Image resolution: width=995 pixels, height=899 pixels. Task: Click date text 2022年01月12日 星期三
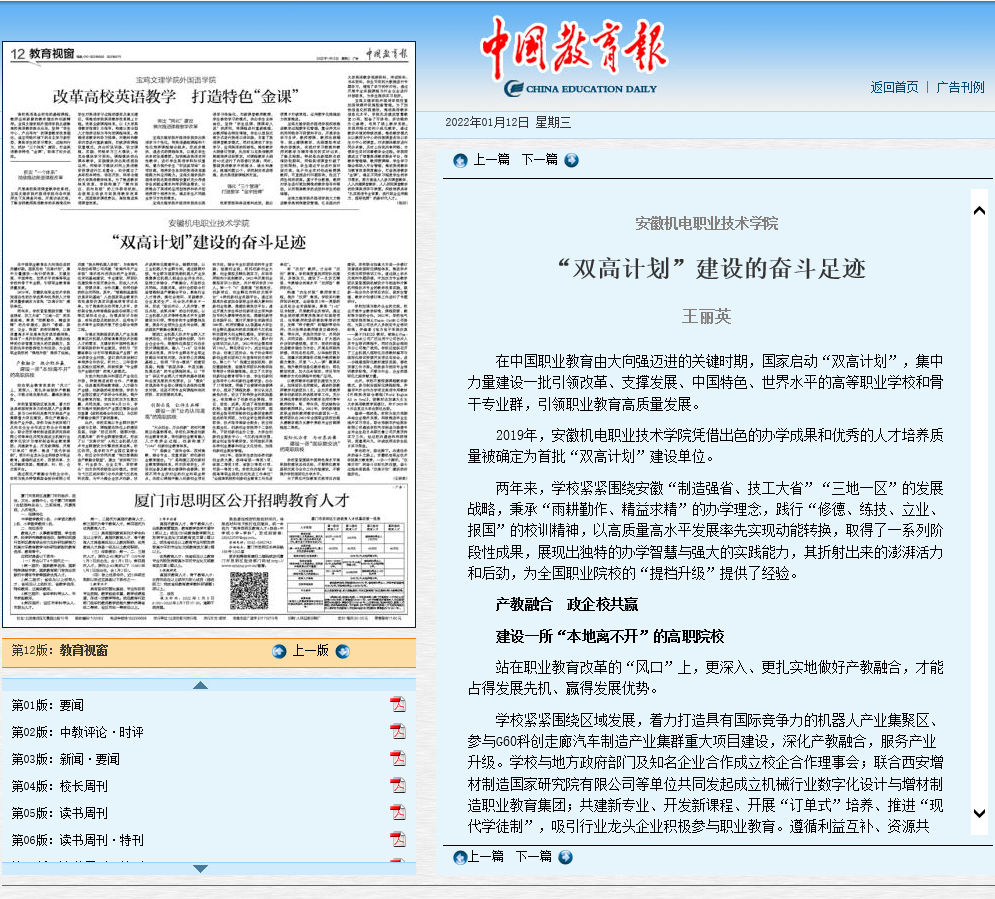[x=508, y=122]
